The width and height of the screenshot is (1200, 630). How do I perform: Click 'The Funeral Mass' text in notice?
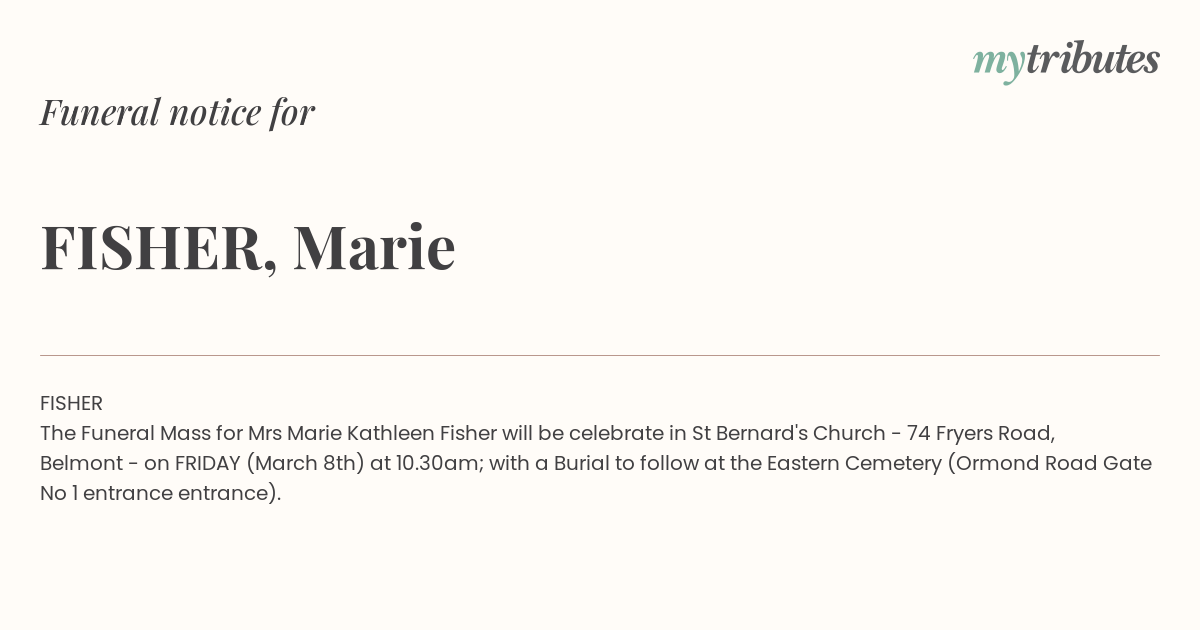[x=125, y=433]
